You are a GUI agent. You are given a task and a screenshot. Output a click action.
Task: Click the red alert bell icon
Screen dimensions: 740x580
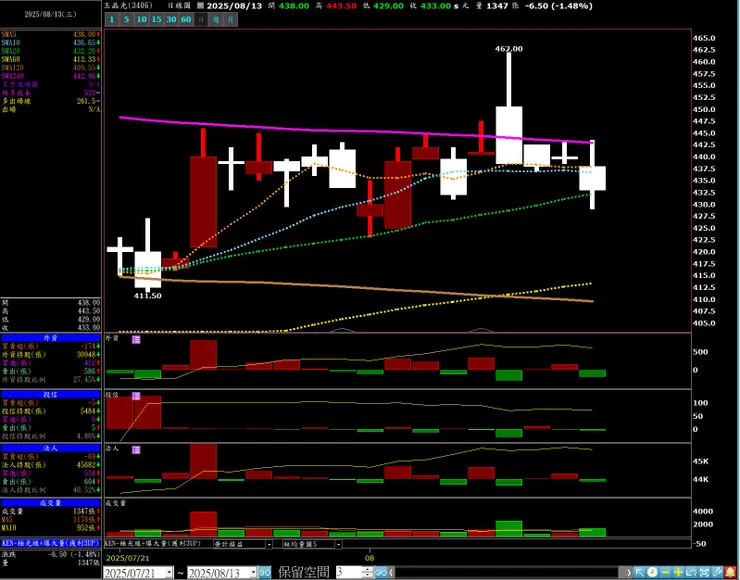click(730, 573)
